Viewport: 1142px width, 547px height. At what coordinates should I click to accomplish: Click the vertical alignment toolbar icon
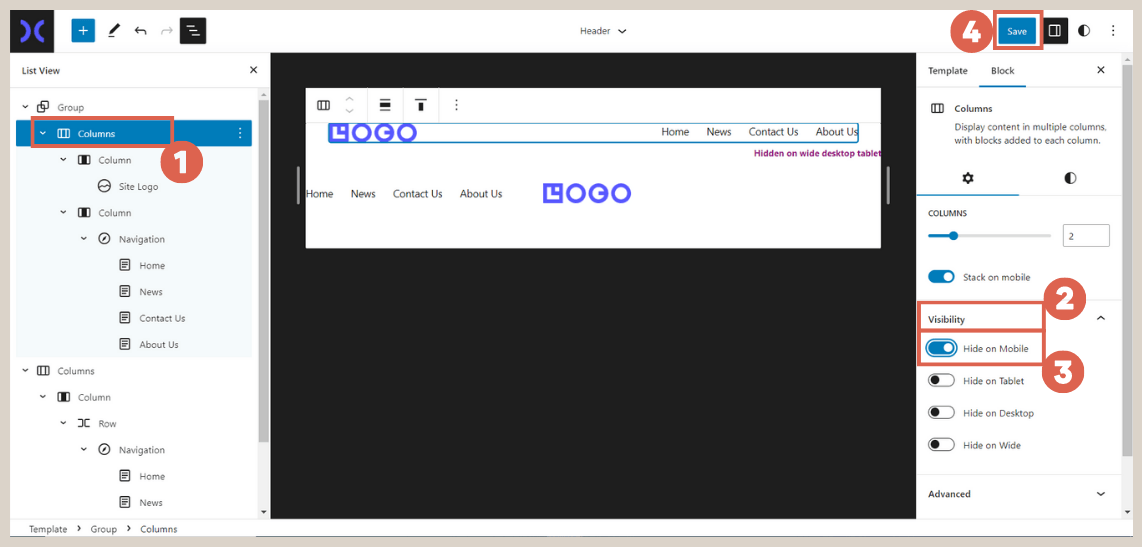click(421, 105)
